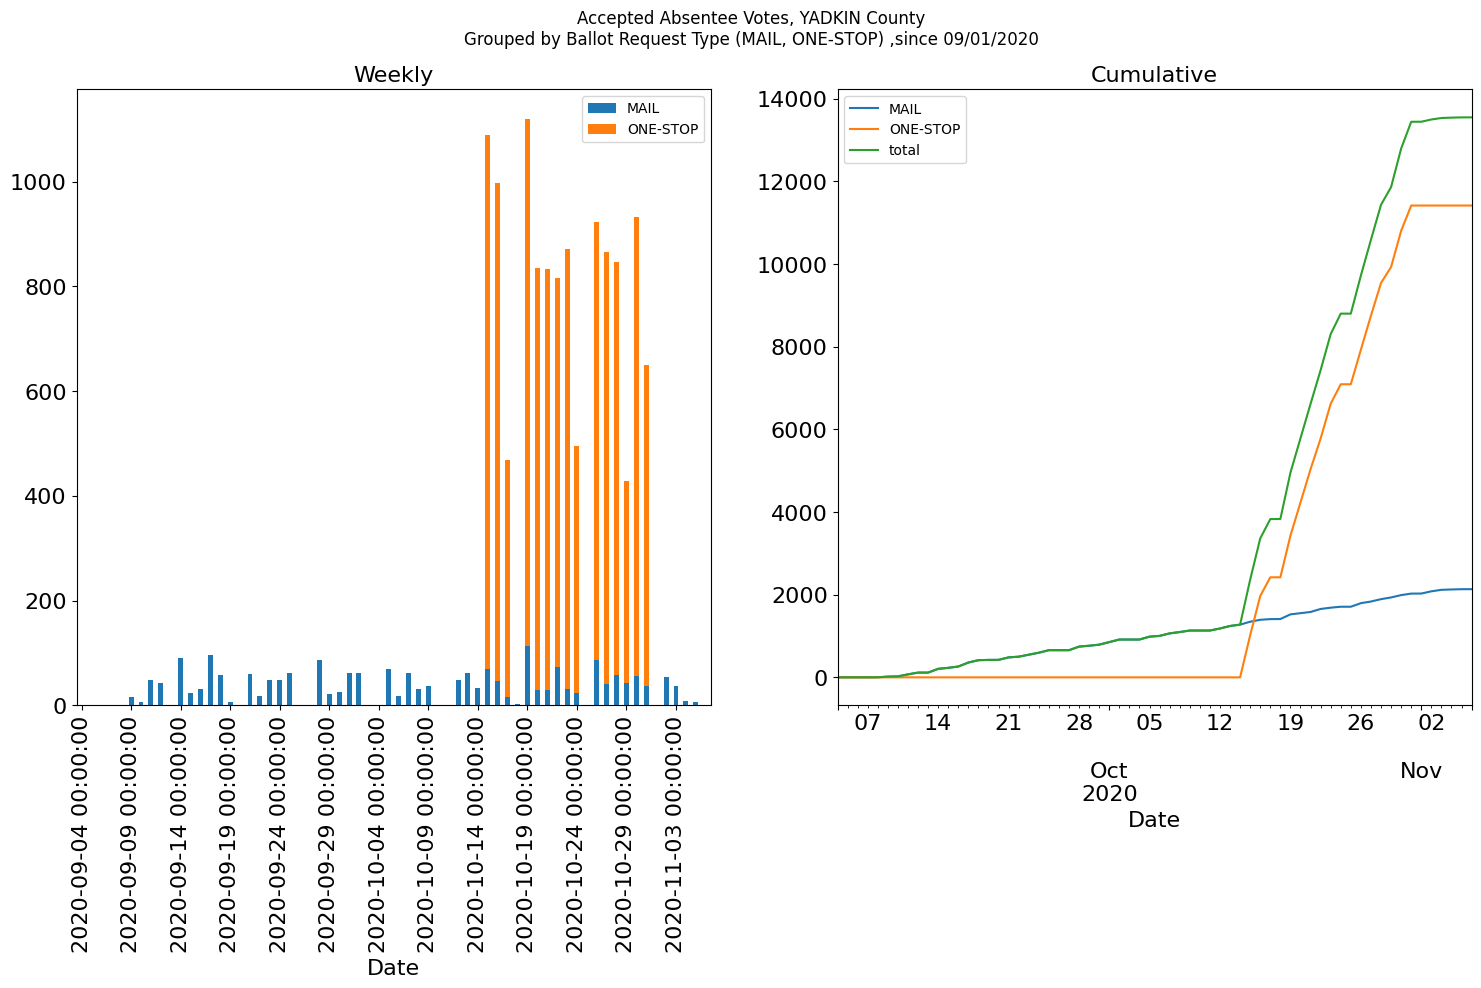Click the 2000 y-axis tick on Cumulative chart
Image resolution: width=1481 pixels, height=988 pixels.
click(799, 595)
